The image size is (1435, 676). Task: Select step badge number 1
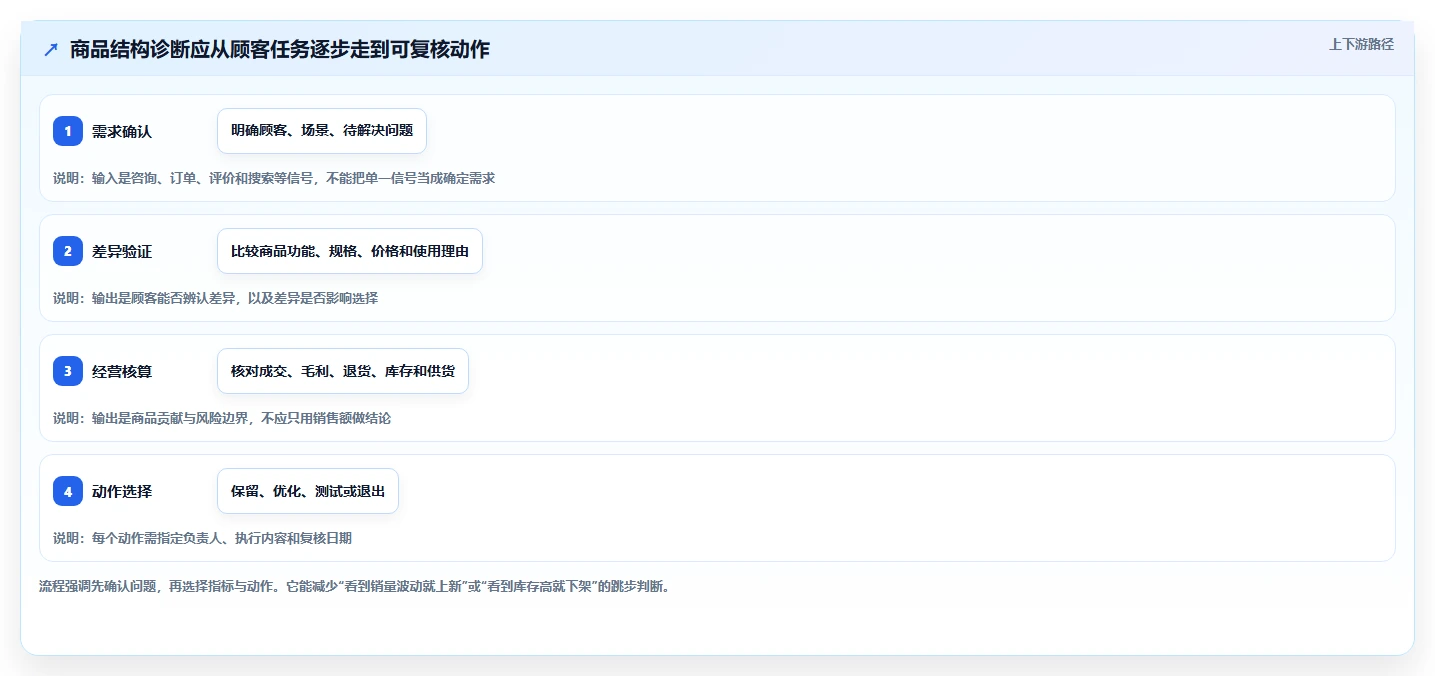[68, 131]
